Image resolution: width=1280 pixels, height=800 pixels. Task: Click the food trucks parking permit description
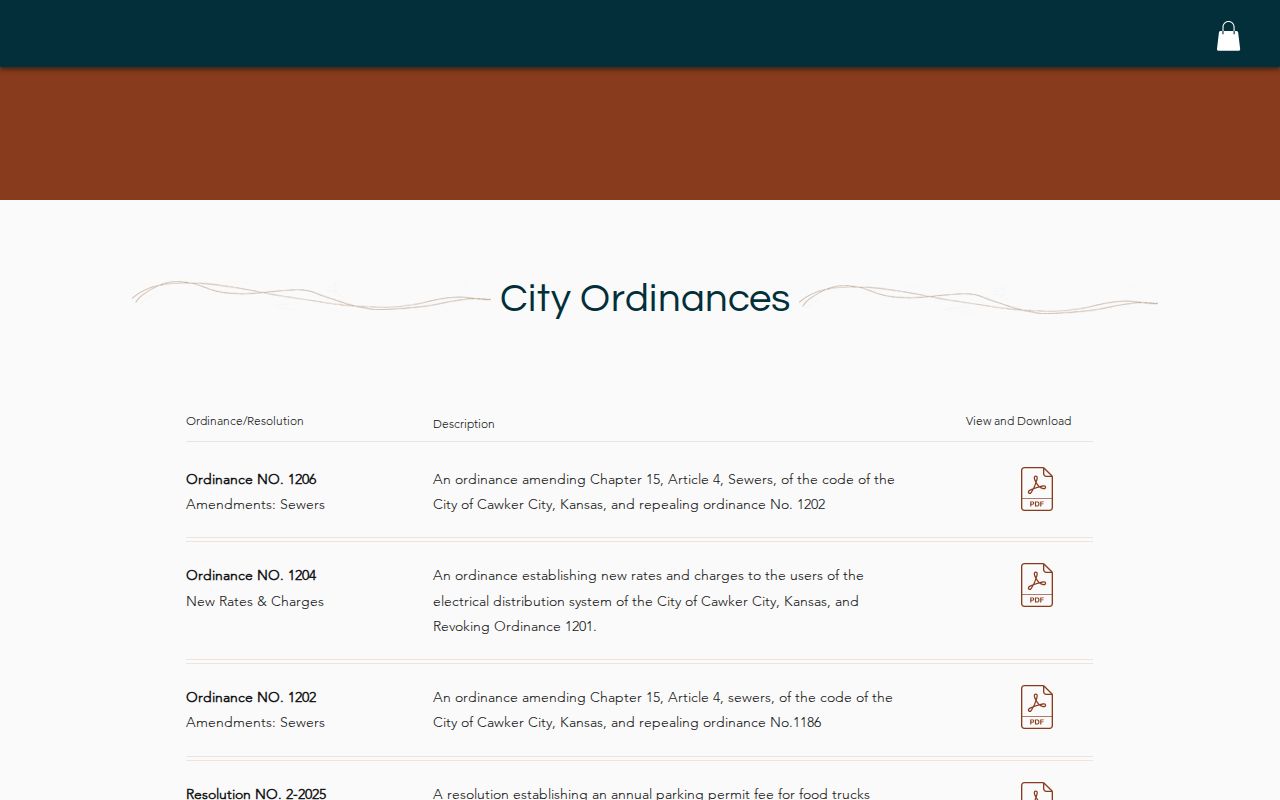651,793
